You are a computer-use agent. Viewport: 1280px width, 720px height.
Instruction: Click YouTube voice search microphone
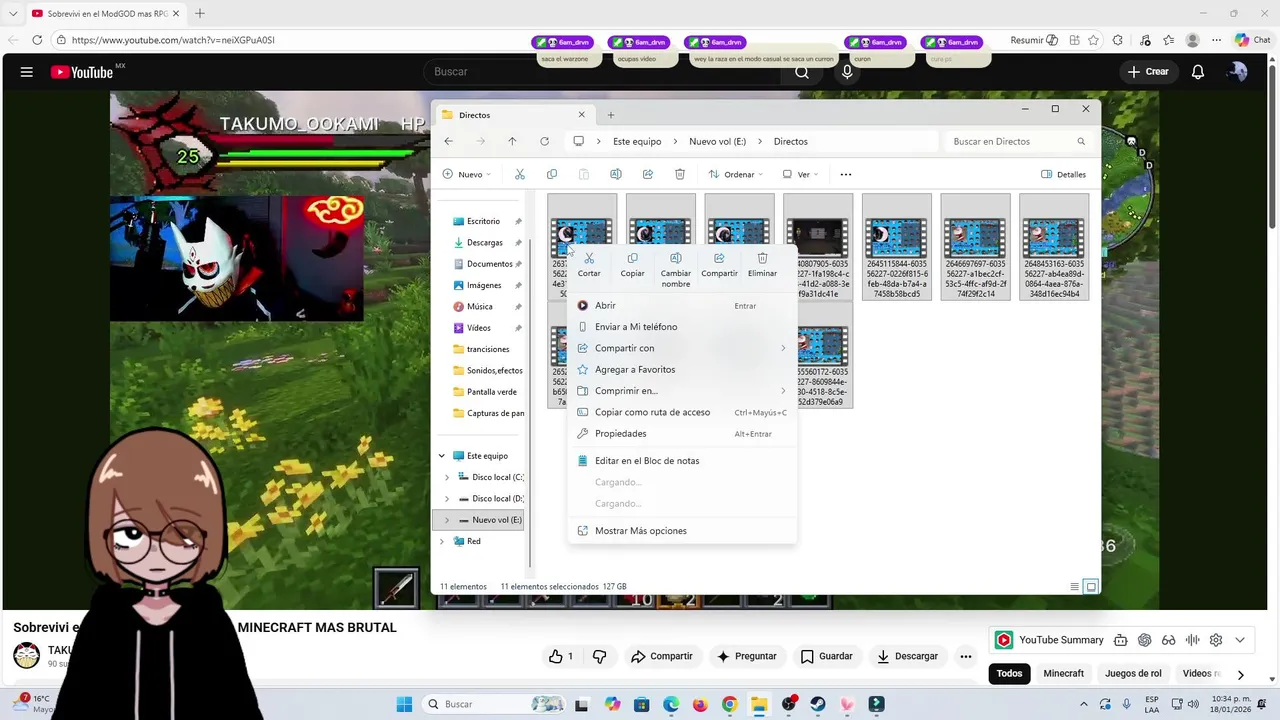[847, 72]
